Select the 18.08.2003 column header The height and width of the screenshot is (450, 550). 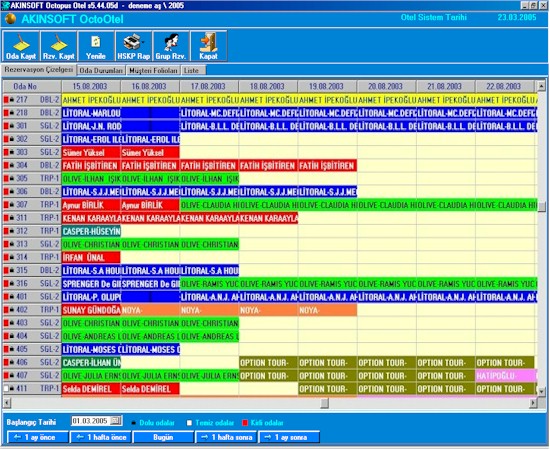click(268, 86)
